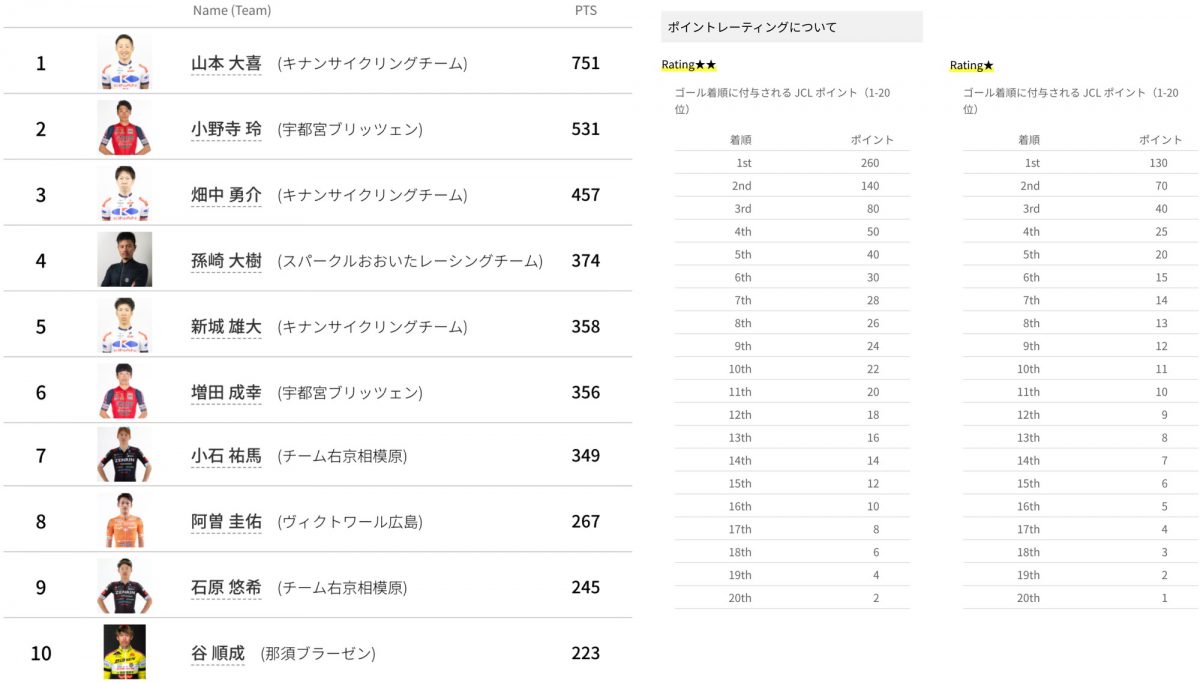The image size is (1200, 683).
Task: Click rider photo of 山本 大喜
Action: 125,63
